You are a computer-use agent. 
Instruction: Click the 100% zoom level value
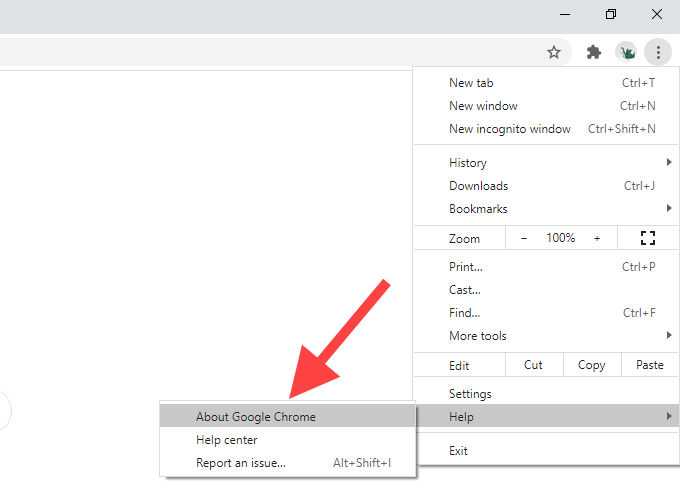(560, 238)
